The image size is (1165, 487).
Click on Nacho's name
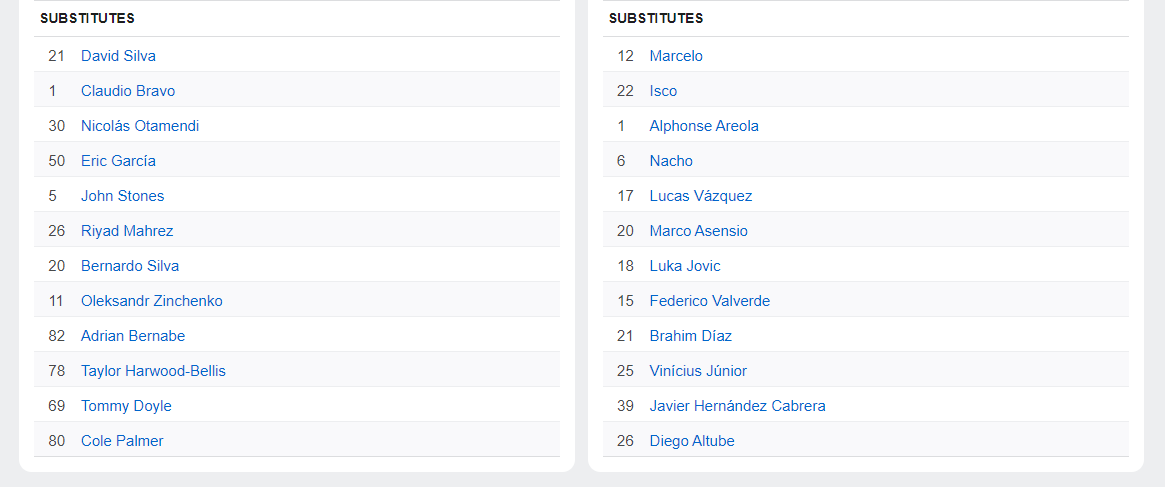click(671, 161)
